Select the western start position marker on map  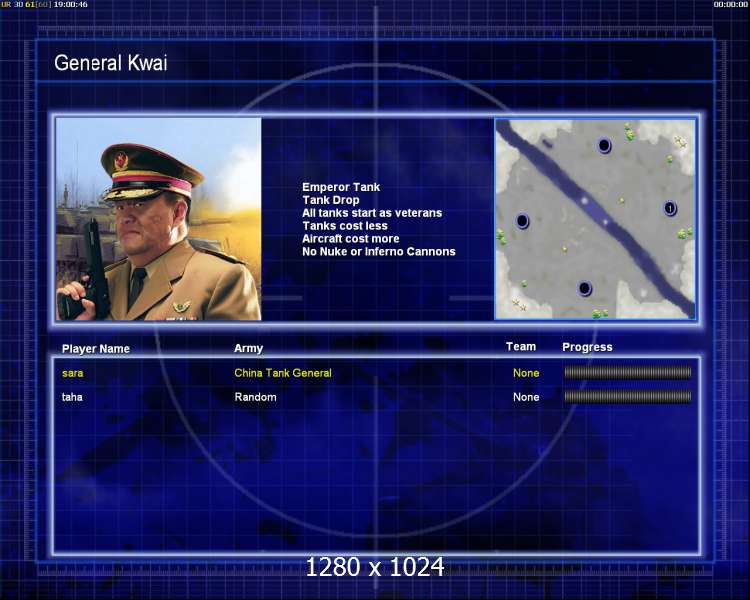(522, 221)
